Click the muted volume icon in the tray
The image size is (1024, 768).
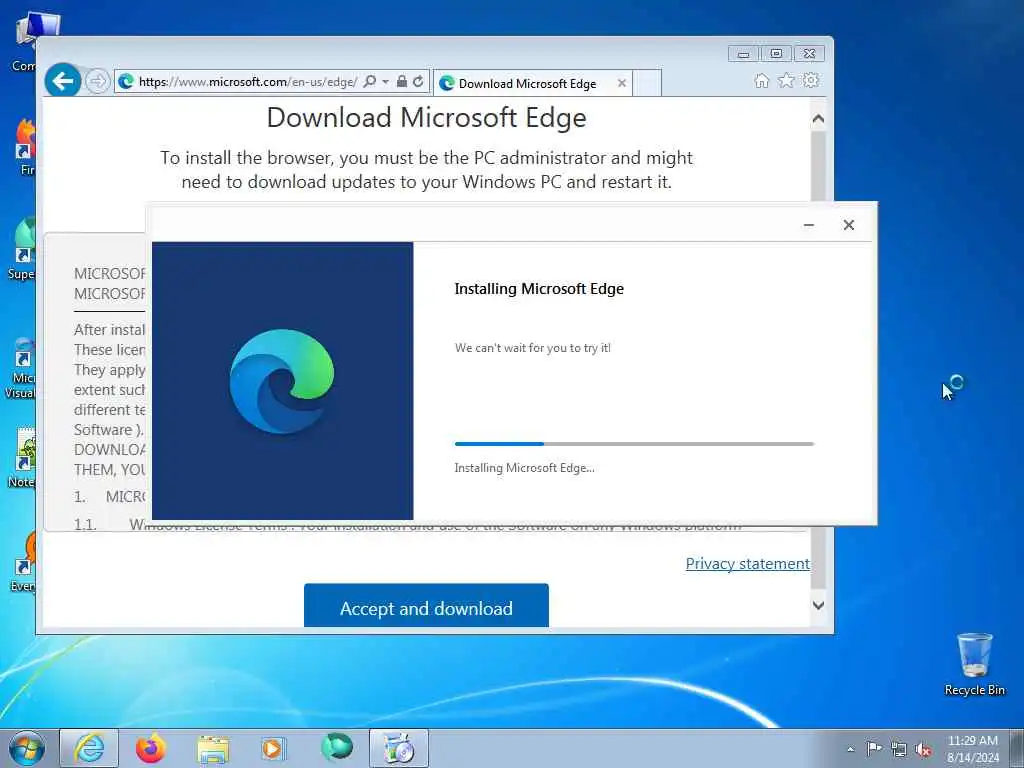[923, 750]
